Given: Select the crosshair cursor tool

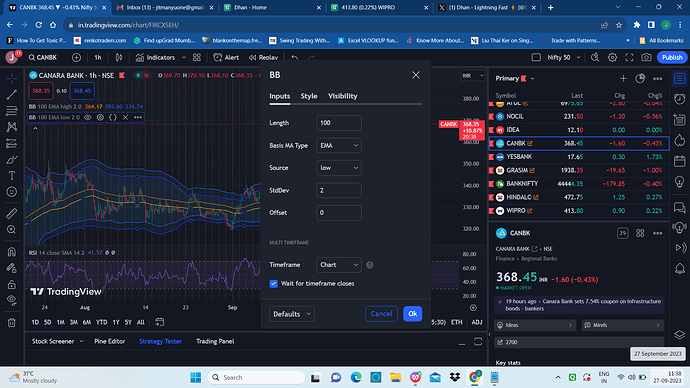Looking at the screenshot, I should coord(12,79).
